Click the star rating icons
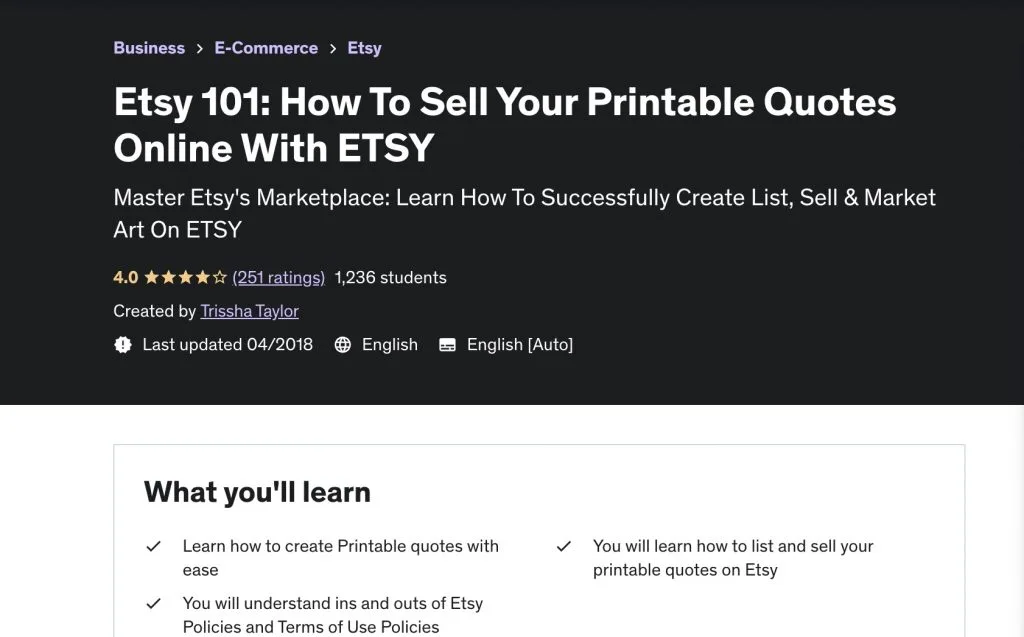 [185, 278]
